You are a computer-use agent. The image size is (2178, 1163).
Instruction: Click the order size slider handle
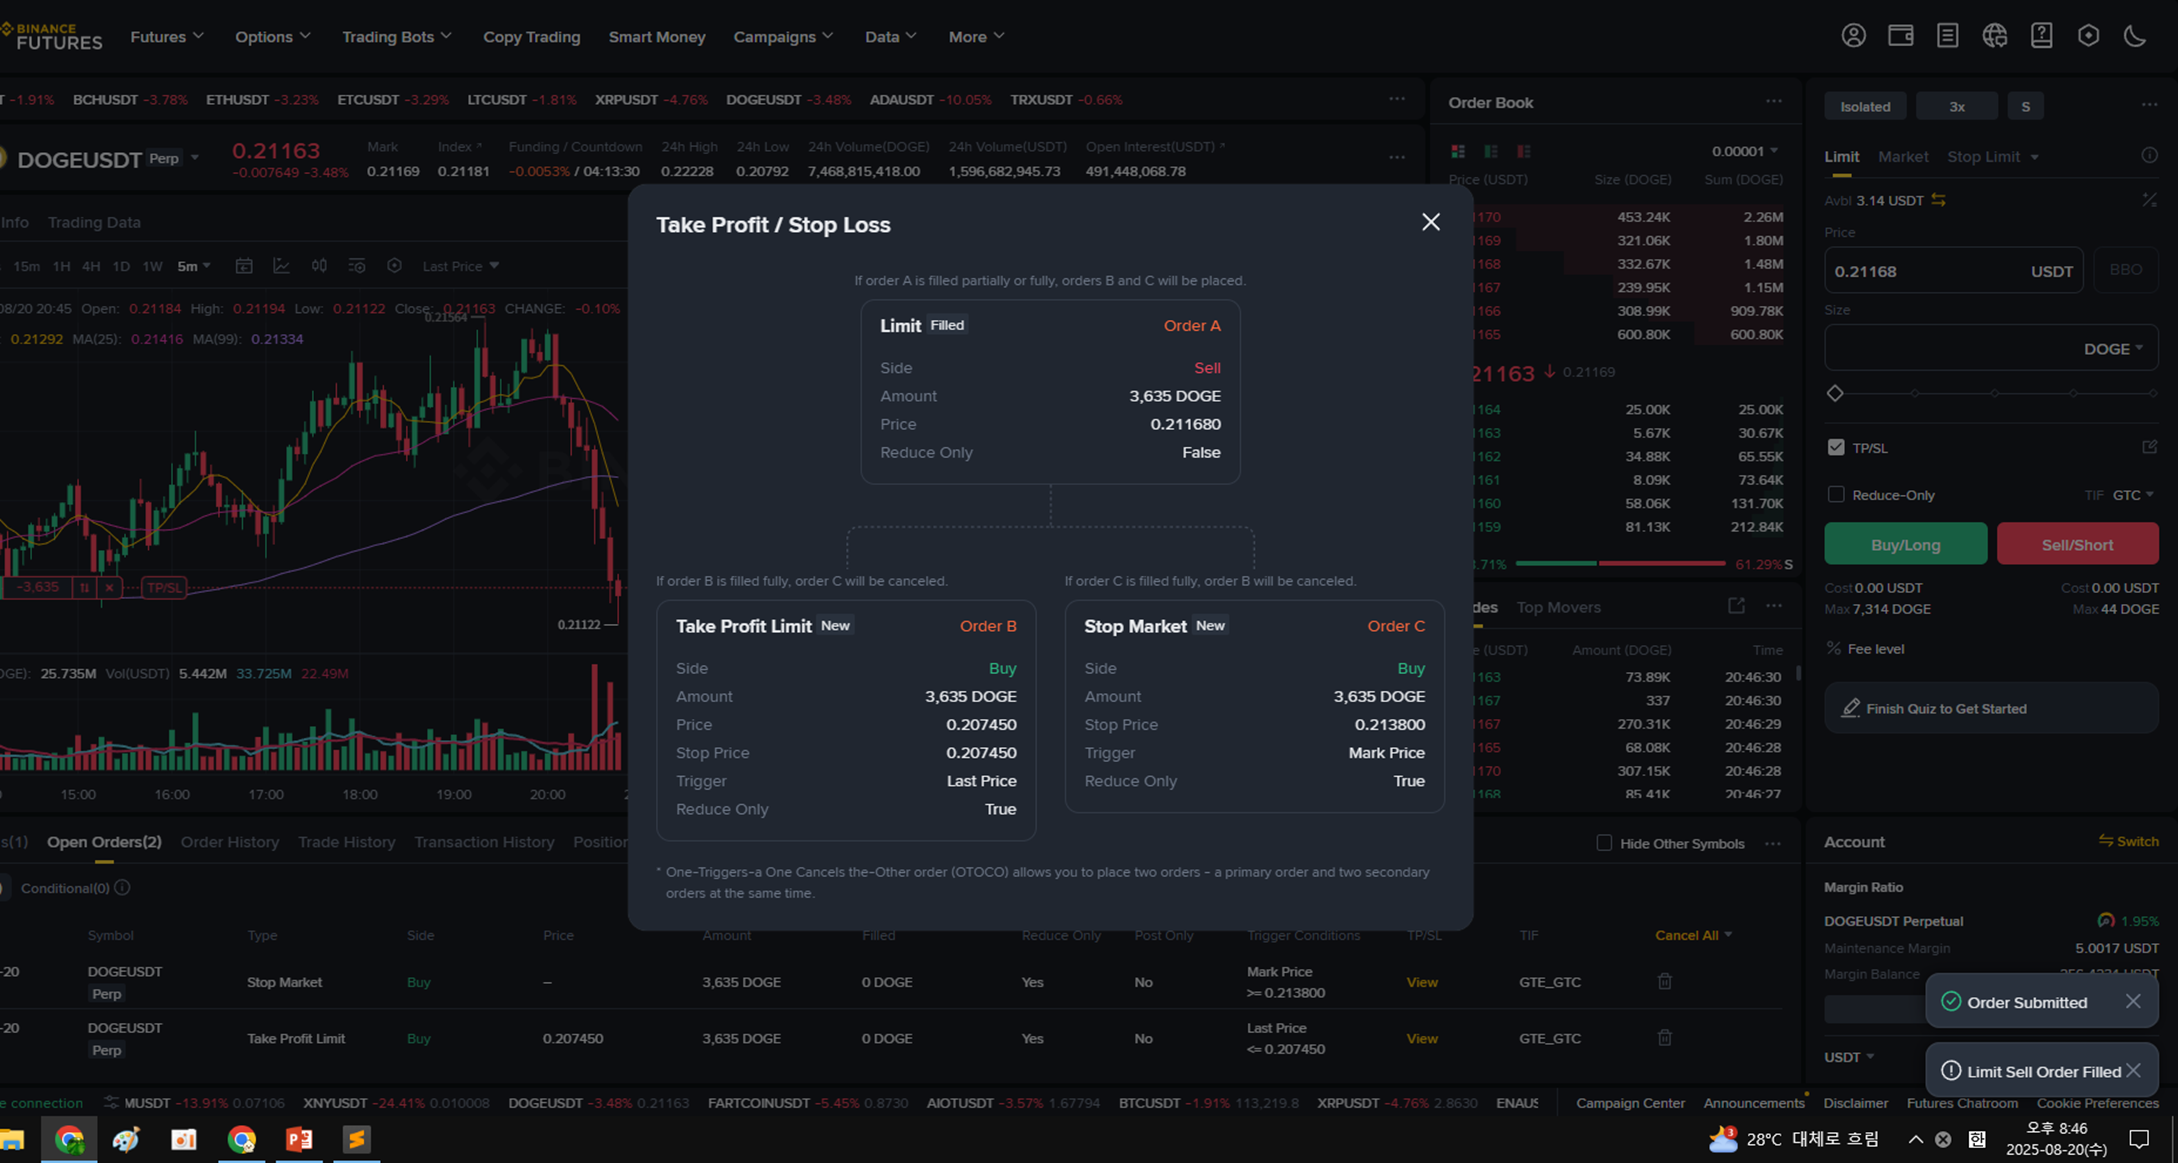coord(1835,393)
